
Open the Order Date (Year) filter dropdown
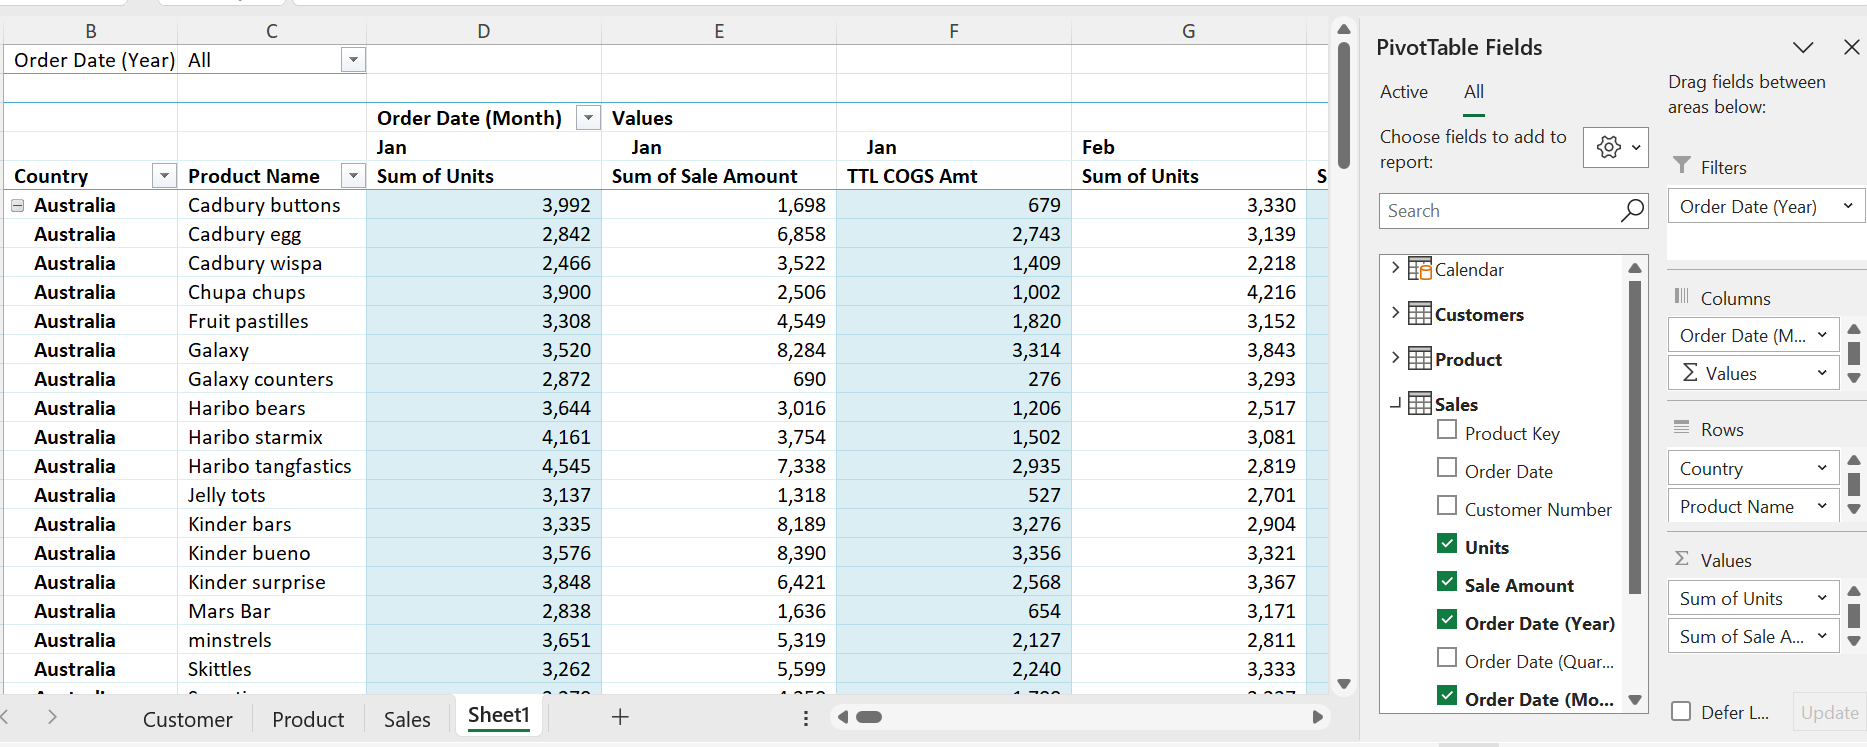353,60
